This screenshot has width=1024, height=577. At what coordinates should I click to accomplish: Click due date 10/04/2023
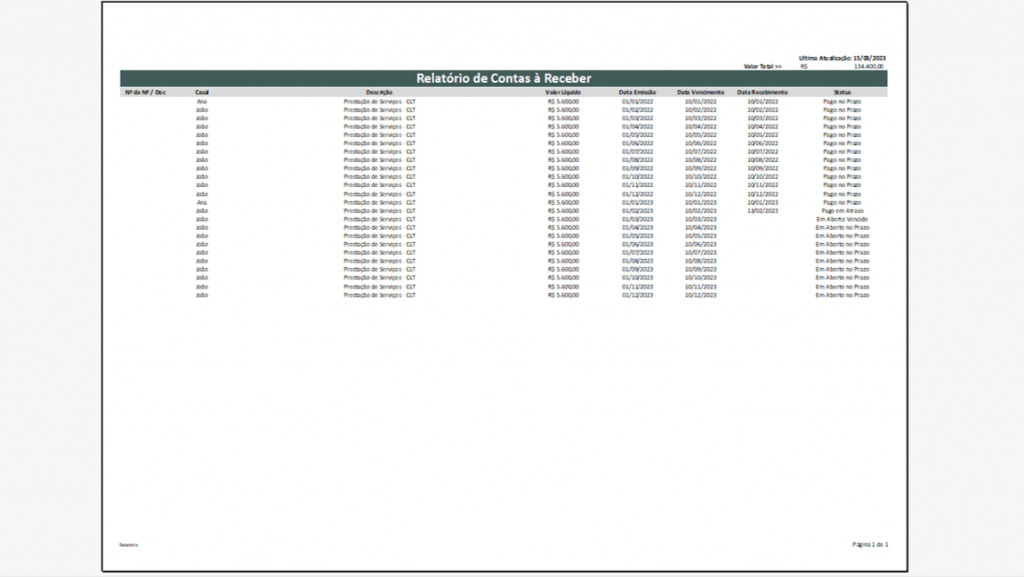(700, 228)
